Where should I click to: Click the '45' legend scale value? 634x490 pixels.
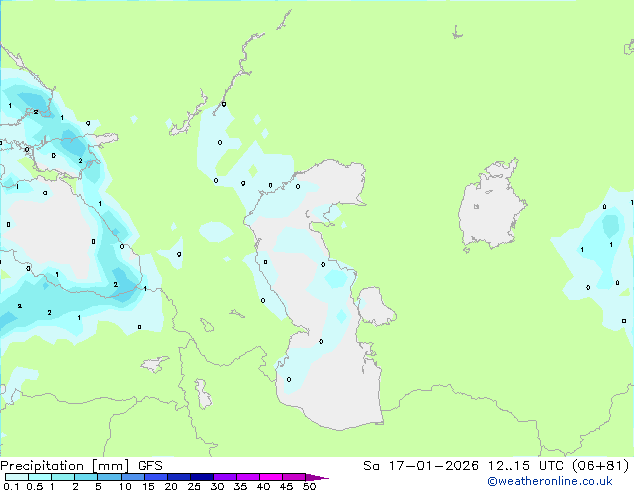coord(286,486)
